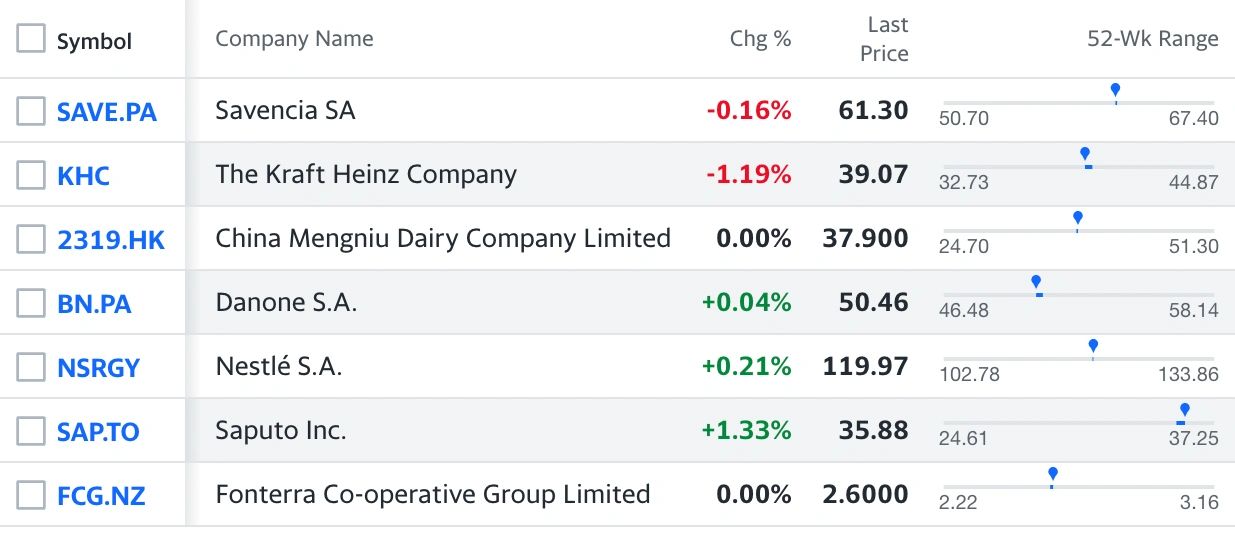The image size is (1235, 541).
Task: Tick the select-all checkbox beside Symbol
Action: 31,39
